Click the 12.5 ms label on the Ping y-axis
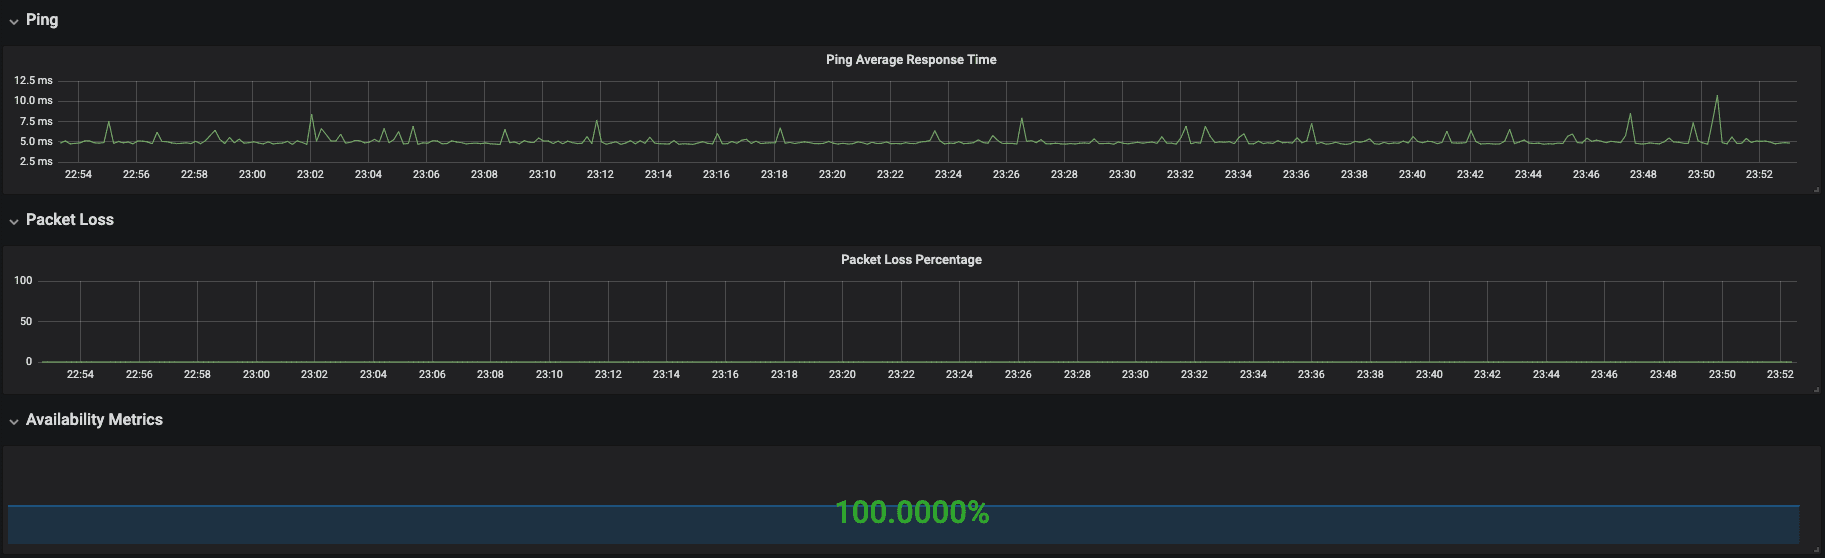This screenshot has width=1825, height=558. (33, 80)
